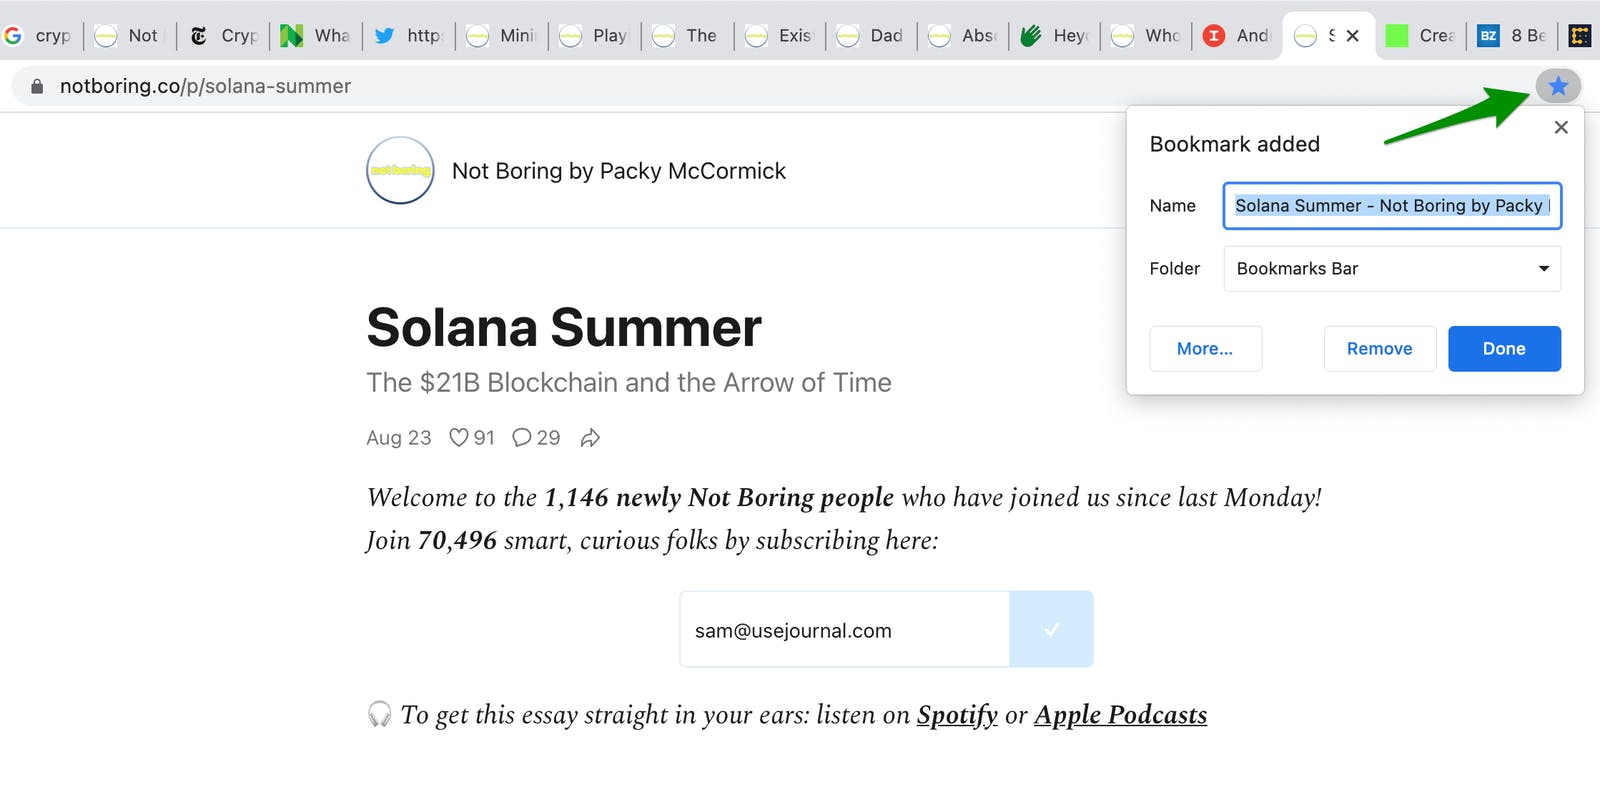1600x792 pixels.
Task: Click the blue bookmark star icon
Action: [x=1558, y=86]
